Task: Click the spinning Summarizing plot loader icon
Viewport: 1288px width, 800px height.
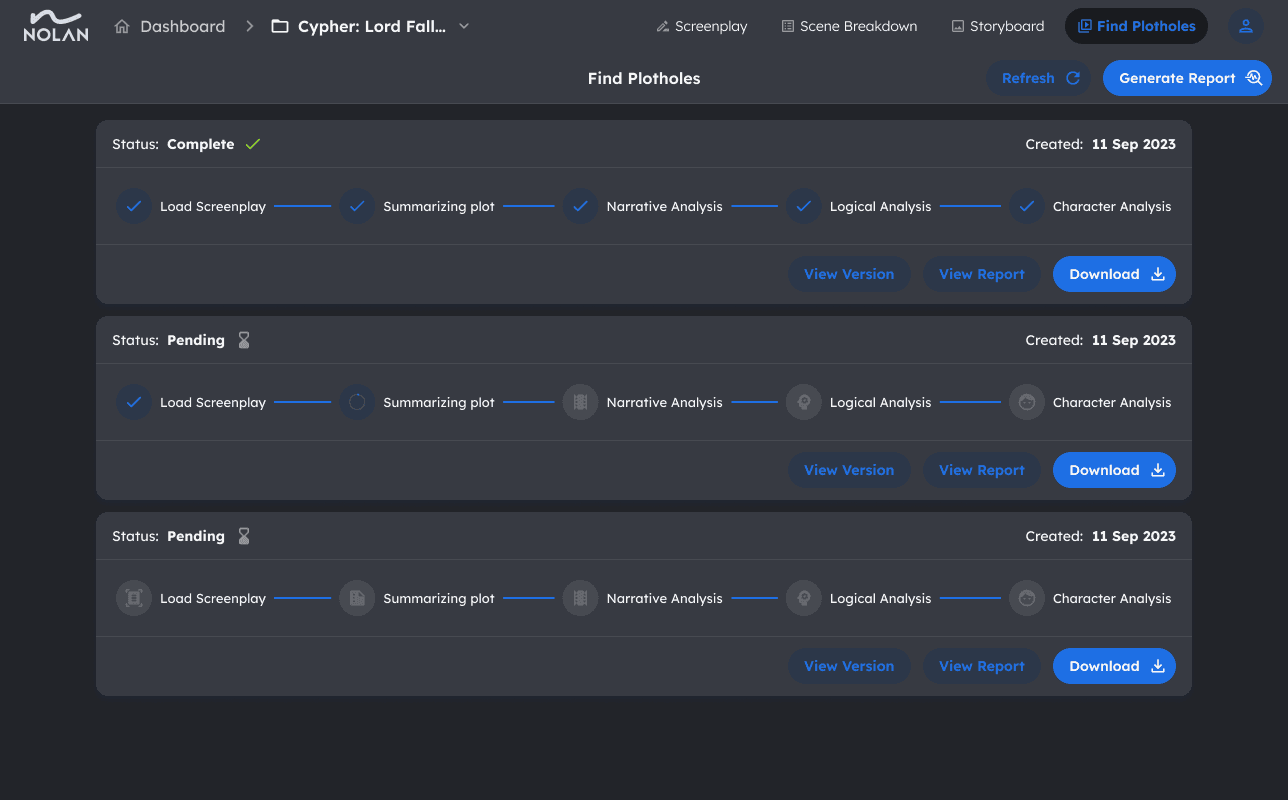Action: pyautogui.click(x=357, y=403)
